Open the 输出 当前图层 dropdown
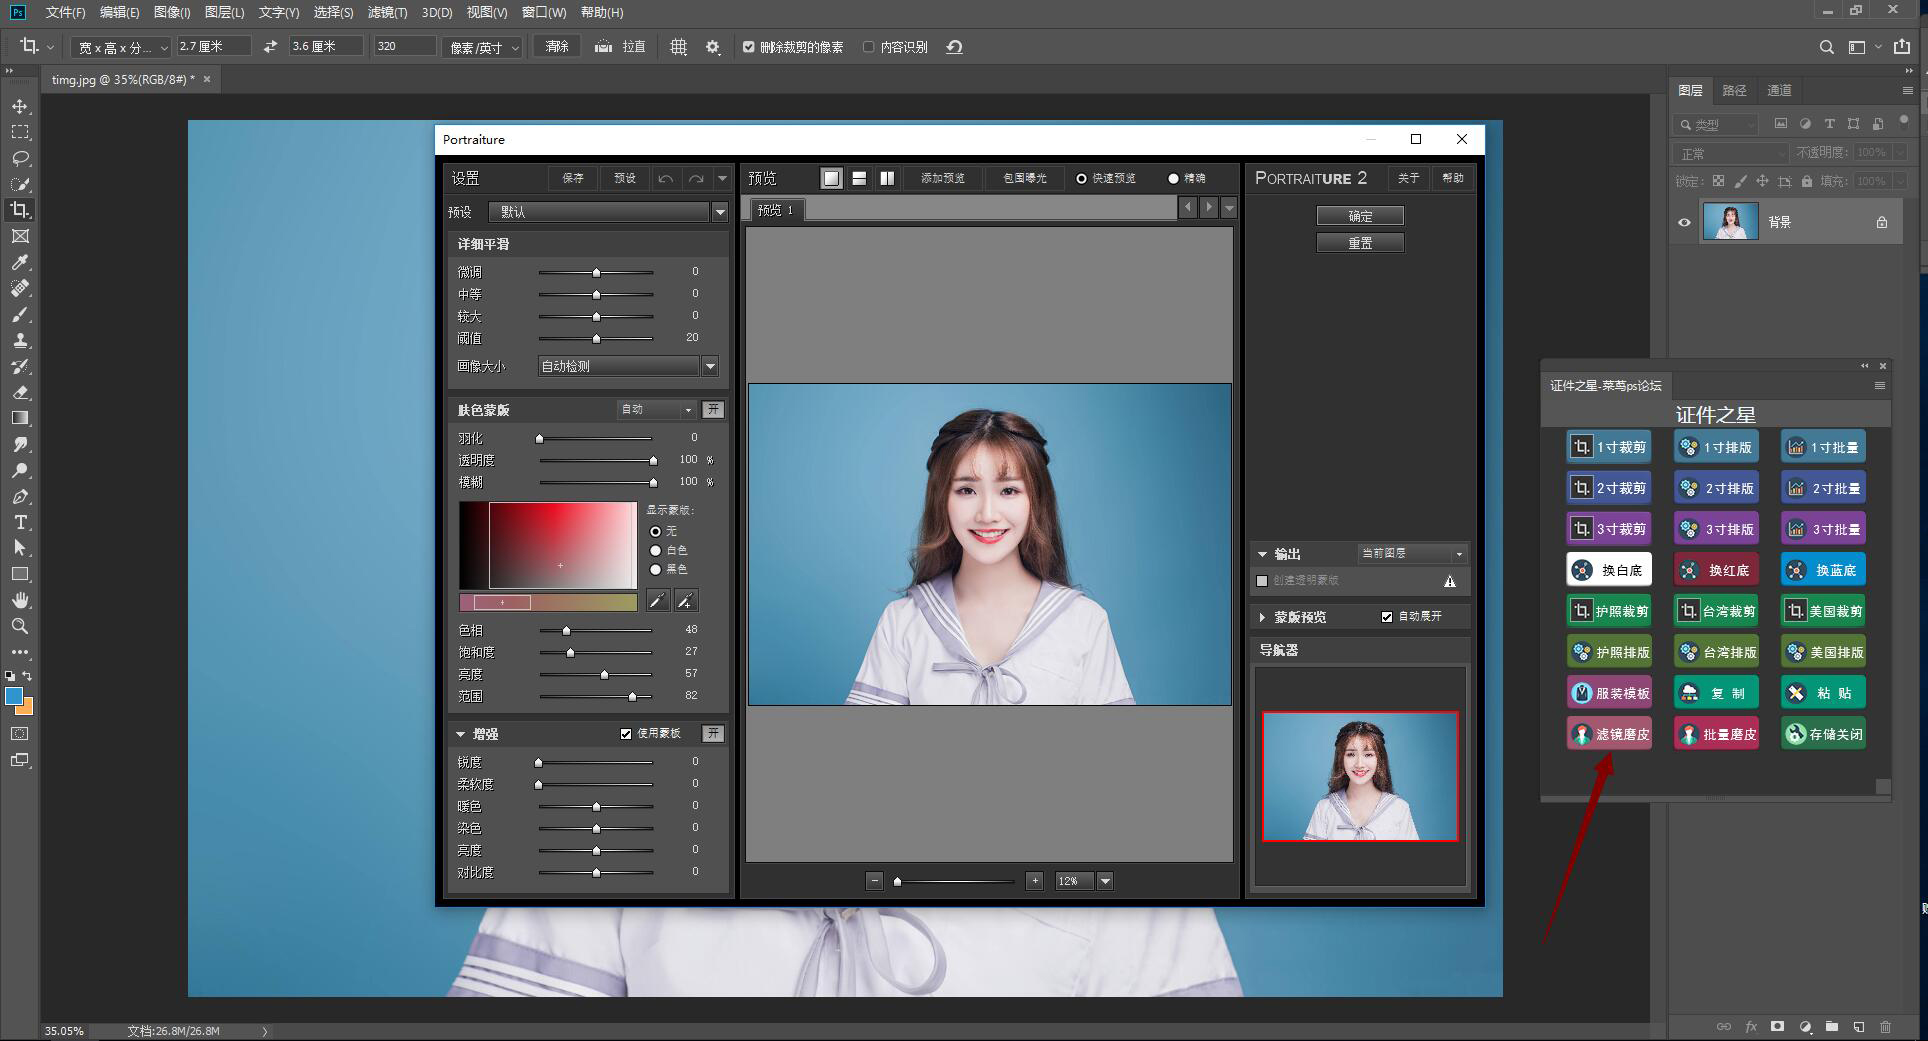 click(x=1457, y=553)
